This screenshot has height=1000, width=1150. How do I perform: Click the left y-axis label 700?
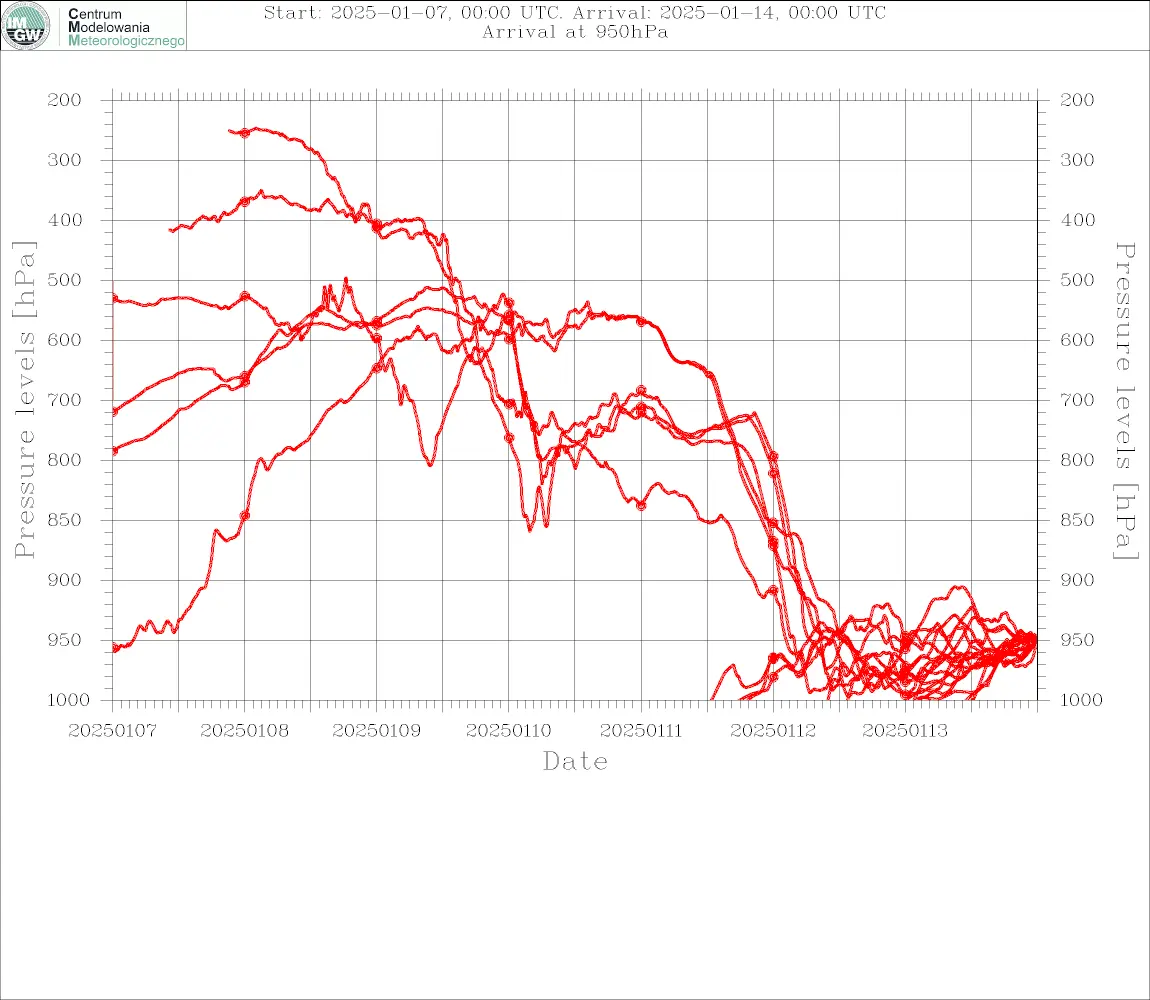[x=65, y=401]
